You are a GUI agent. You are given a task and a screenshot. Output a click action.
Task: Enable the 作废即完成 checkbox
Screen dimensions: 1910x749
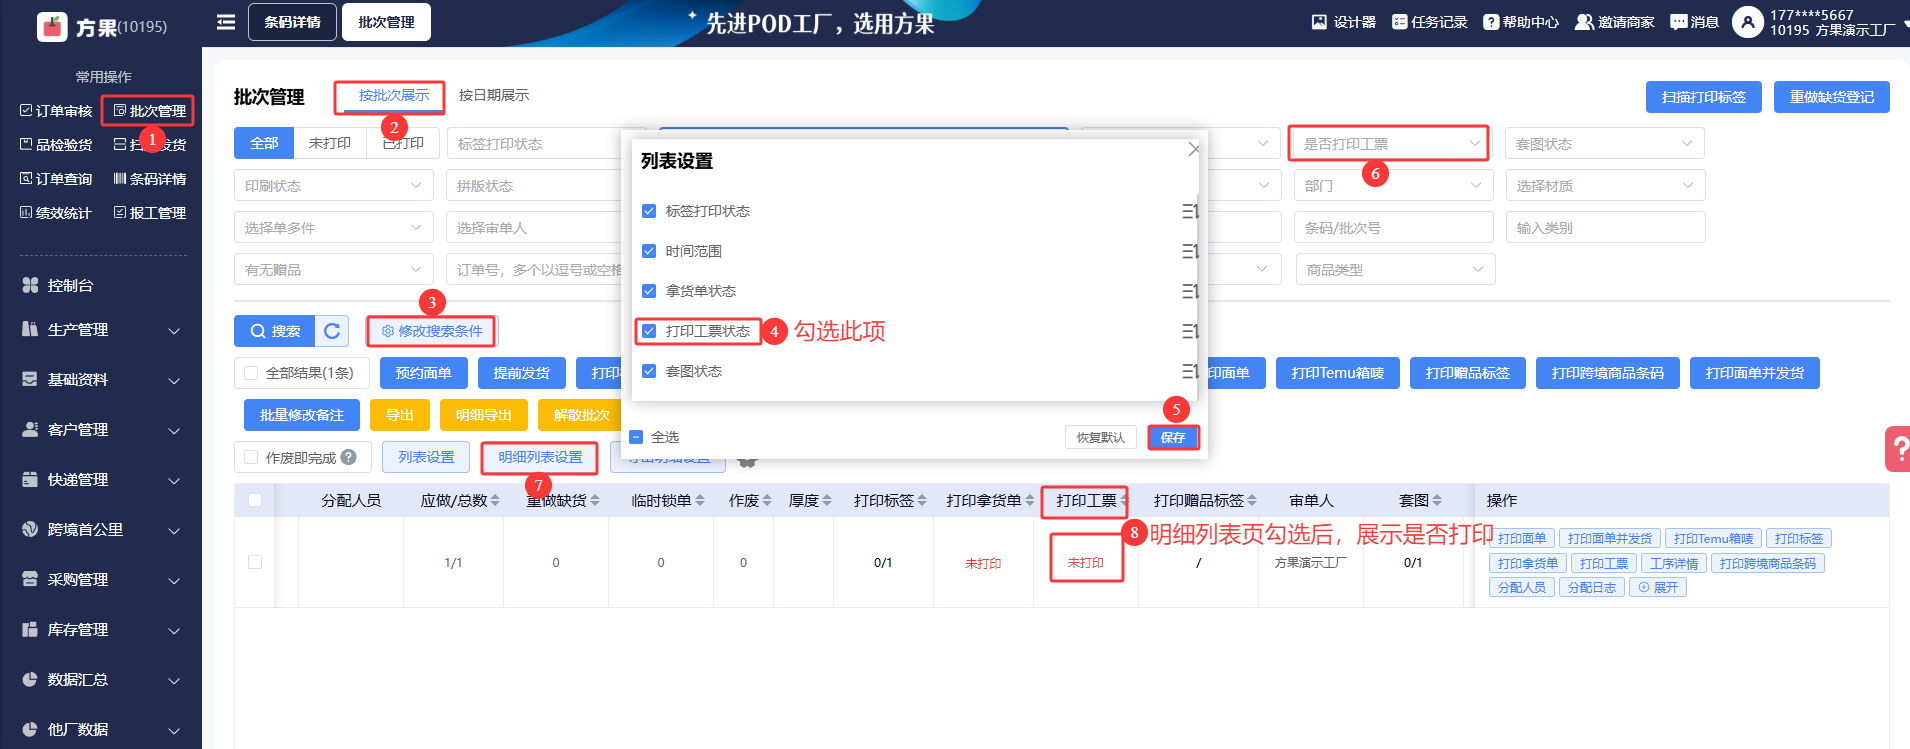tap(252, 457)
